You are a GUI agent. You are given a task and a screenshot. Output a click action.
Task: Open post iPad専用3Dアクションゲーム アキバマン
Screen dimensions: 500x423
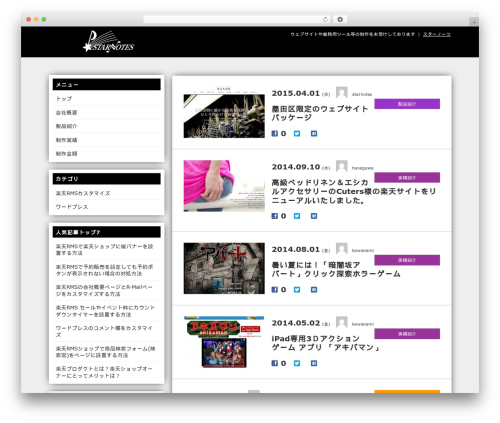click(326, 343)
